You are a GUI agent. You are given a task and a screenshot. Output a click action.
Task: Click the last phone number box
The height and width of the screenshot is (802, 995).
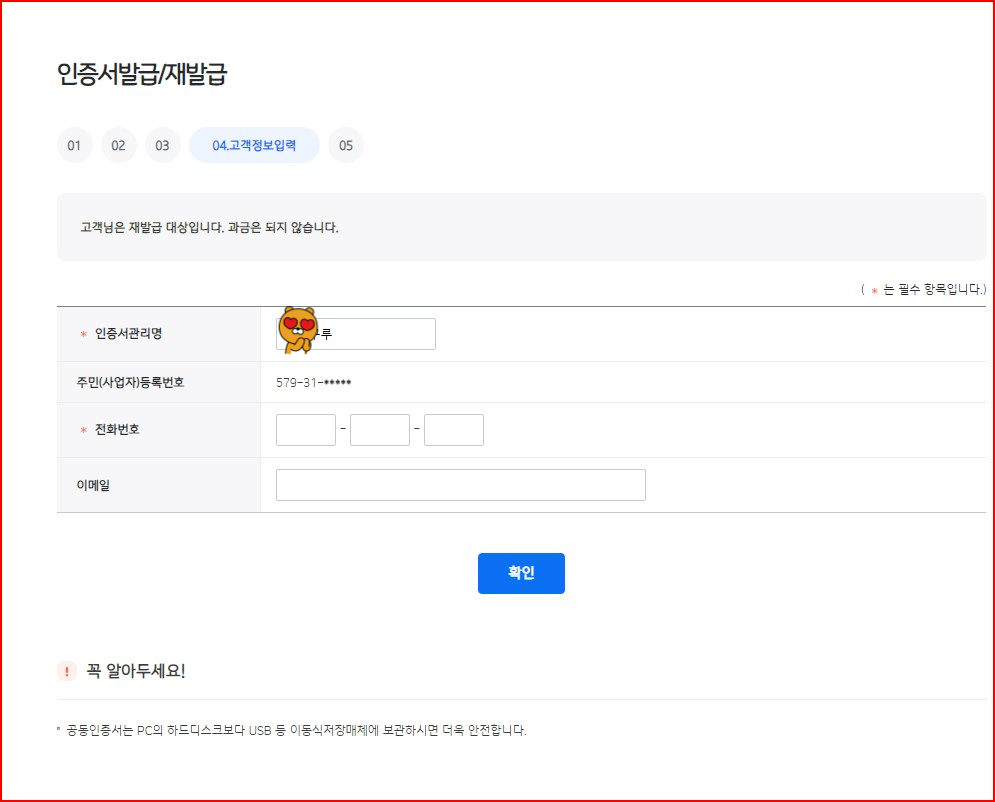click(454, 429)
